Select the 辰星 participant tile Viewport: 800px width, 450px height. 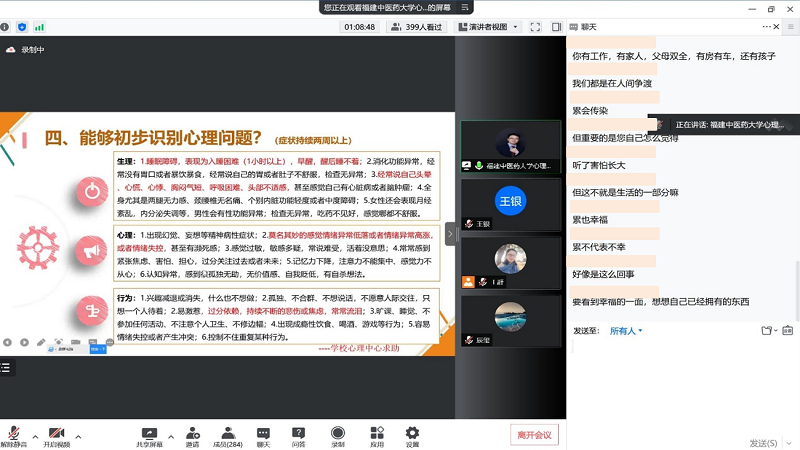click(510, 321)
